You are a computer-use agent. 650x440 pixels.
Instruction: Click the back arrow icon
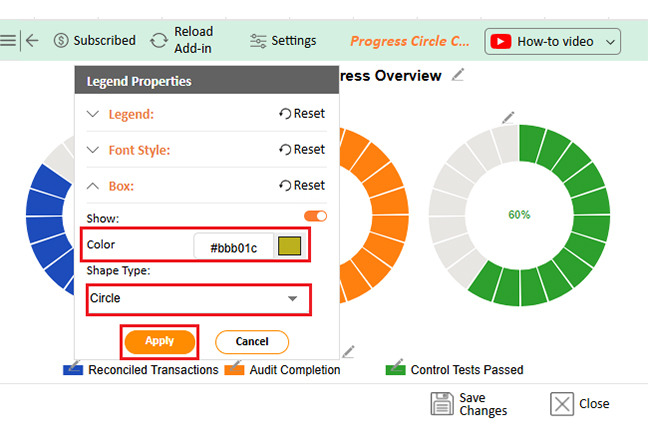[32, 41]
